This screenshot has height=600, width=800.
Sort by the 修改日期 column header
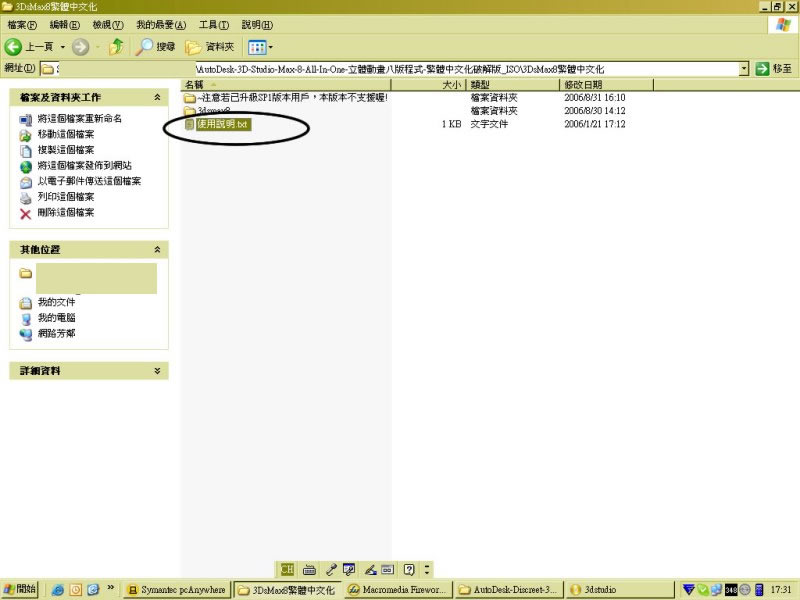click(606, 85)
